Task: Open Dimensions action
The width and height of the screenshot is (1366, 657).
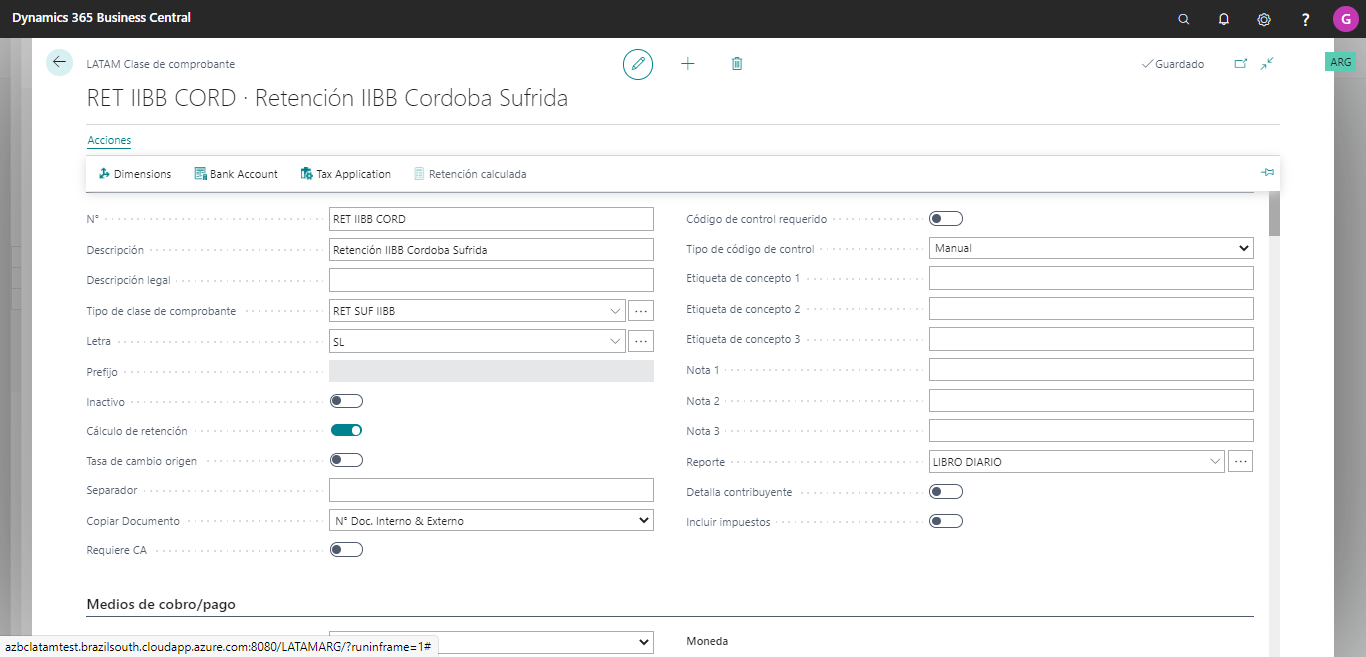Action: [x=135, y=174]
